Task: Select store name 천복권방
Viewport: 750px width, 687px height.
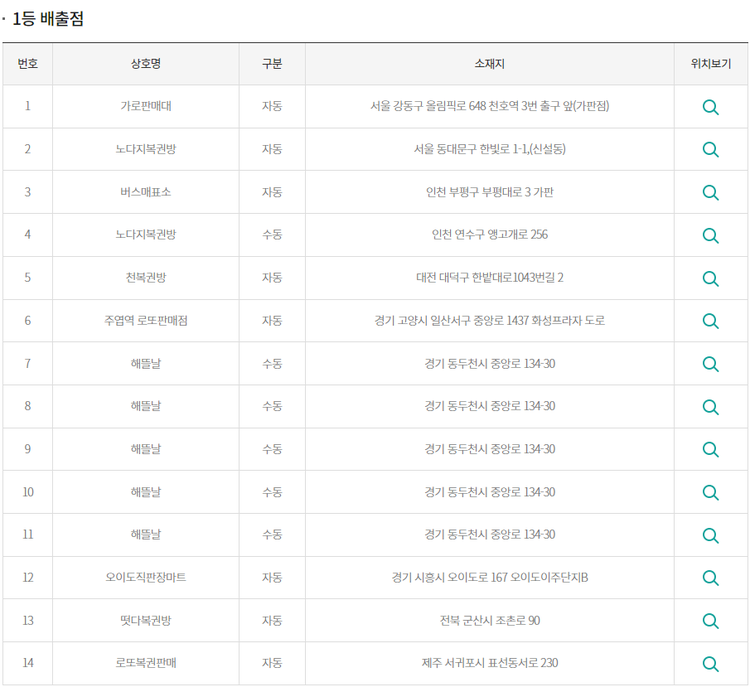Action: (x=146, y=277)
